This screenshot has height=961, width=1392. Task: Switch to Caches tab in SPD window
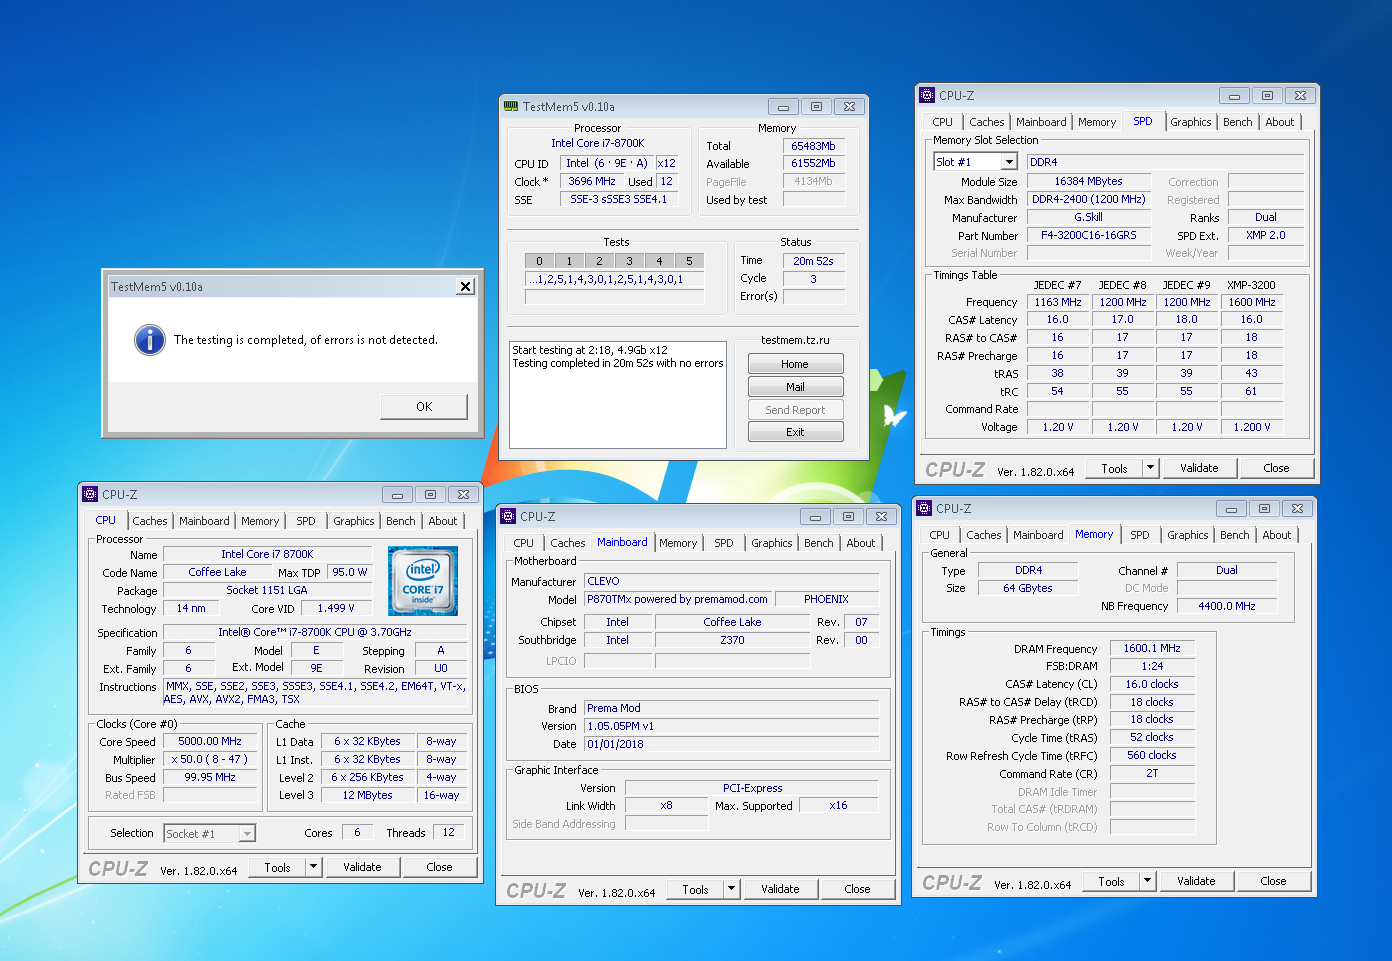point(986,122)
